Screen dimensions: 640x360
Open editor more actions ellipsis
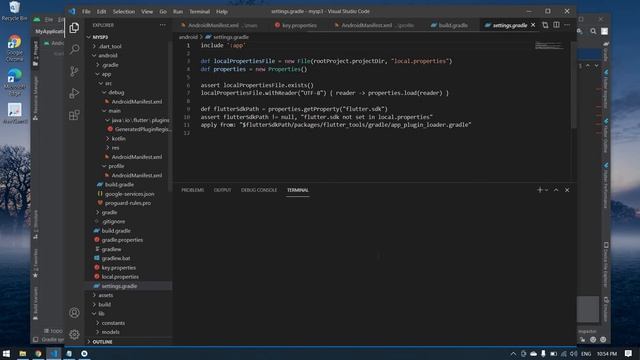pos(567,25)
